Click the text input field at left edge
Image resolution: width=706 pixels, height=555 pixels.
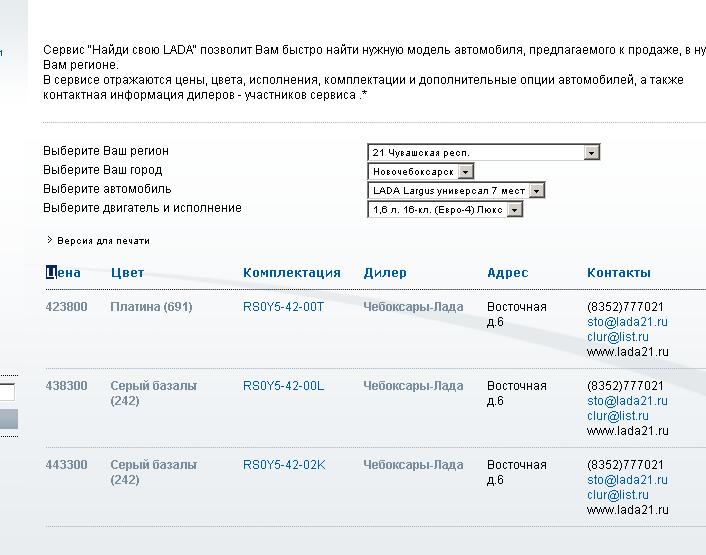[7, 392]
